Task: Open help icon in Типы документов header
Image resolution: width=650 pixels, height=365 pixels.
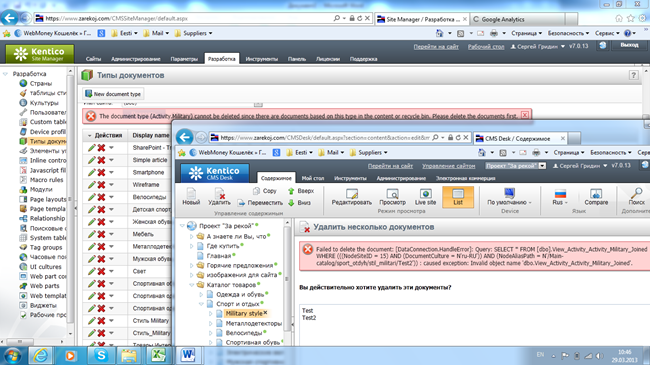Action: [x=633, y=75]
